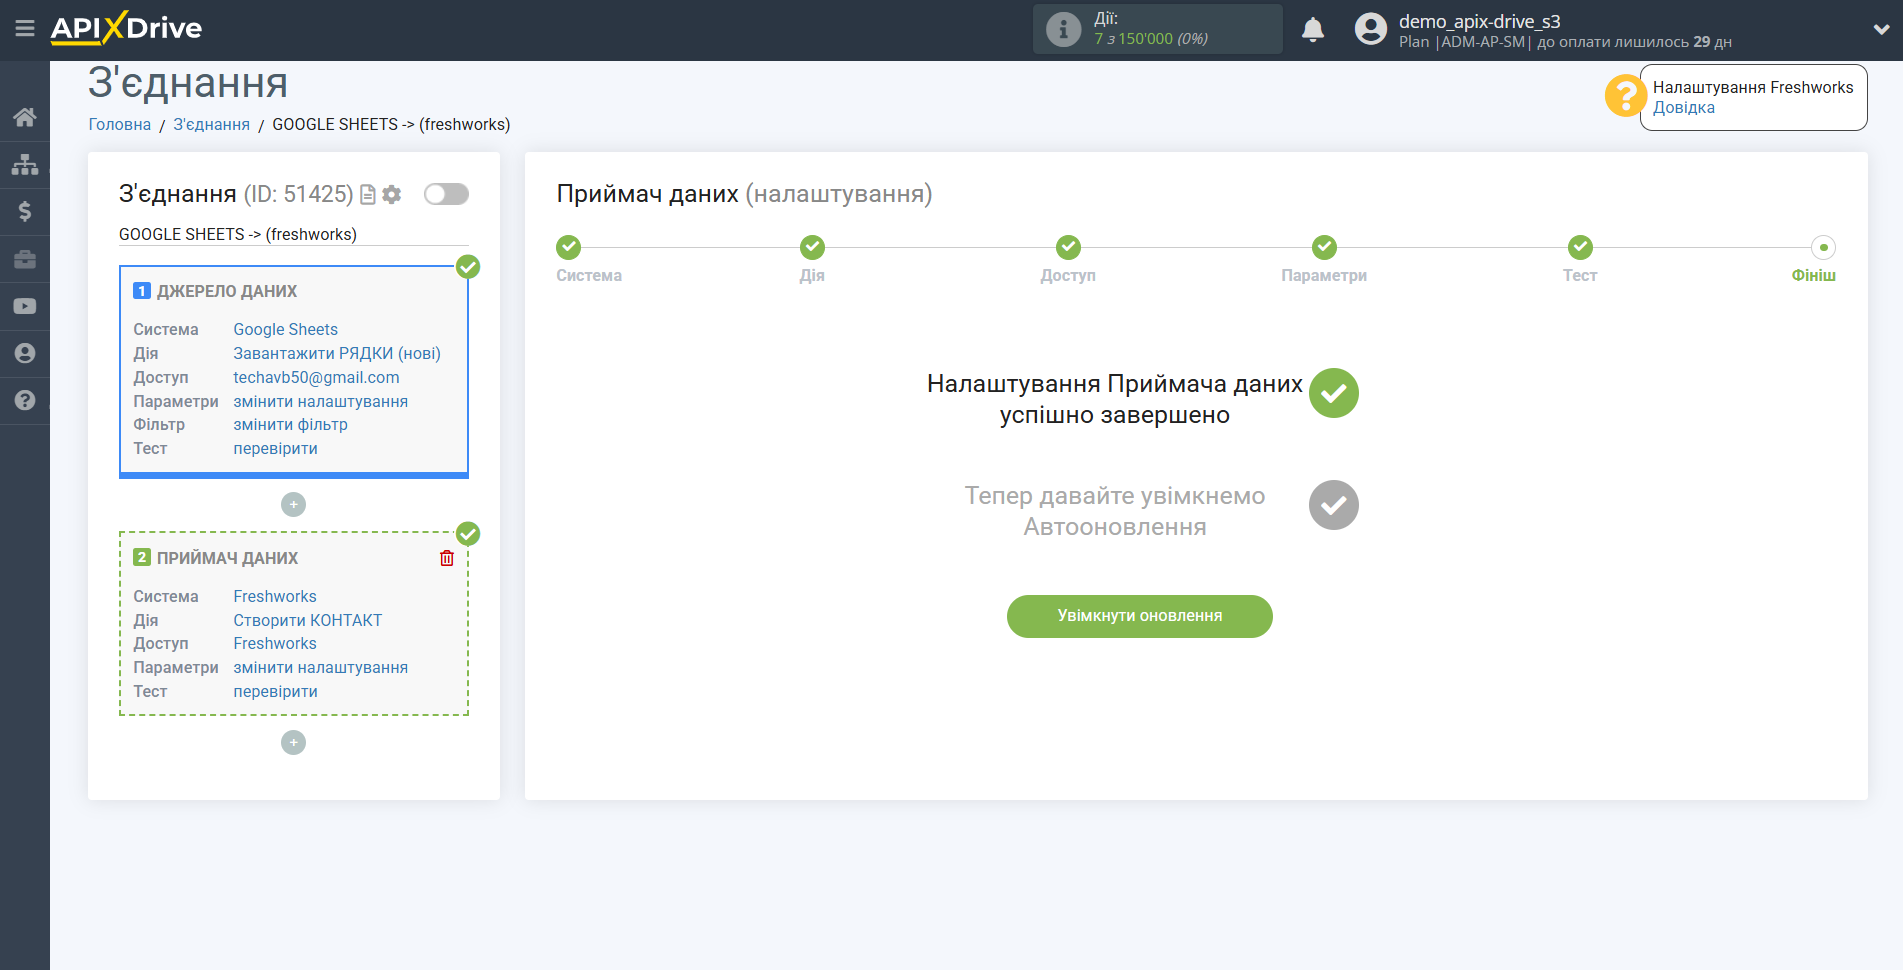Open the Довідка help link
Image resolution: width=1903 pixels, height=970 pixels.
[1683, 108]
